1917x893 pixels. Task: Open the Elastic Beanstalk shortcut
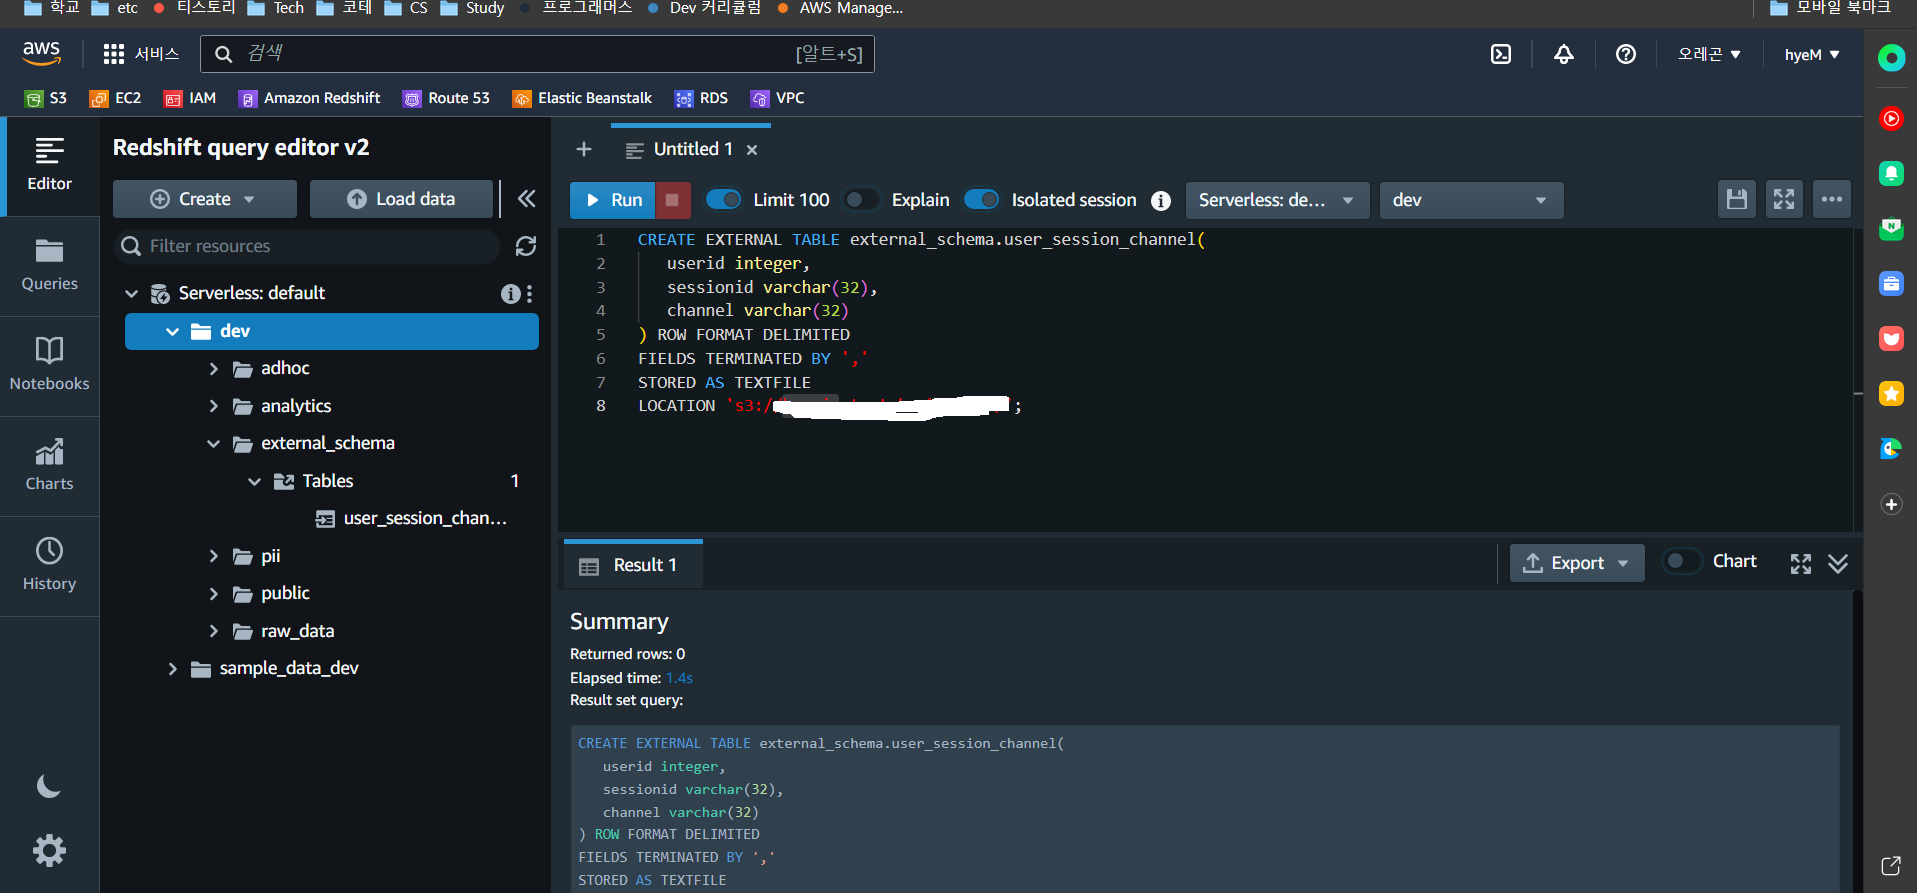582,98
